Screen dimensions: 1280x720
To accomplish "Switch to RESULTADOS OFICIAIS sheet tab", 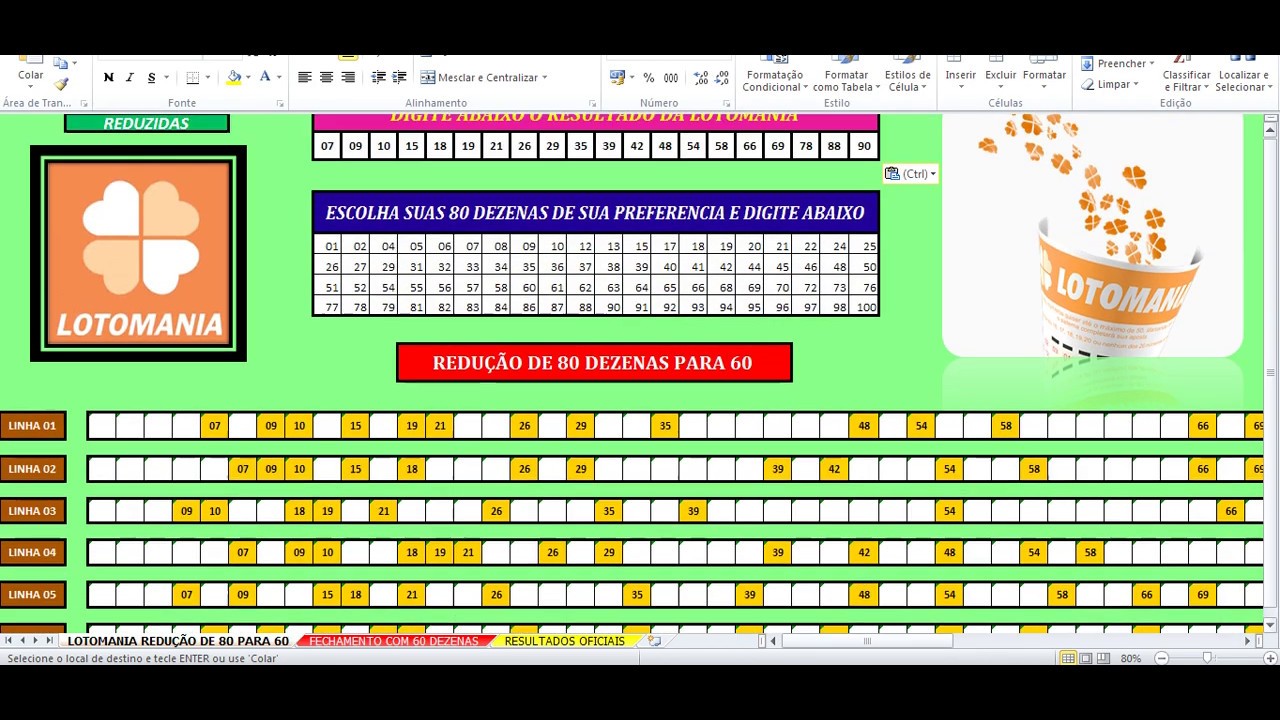I will [x=564, y=641].
